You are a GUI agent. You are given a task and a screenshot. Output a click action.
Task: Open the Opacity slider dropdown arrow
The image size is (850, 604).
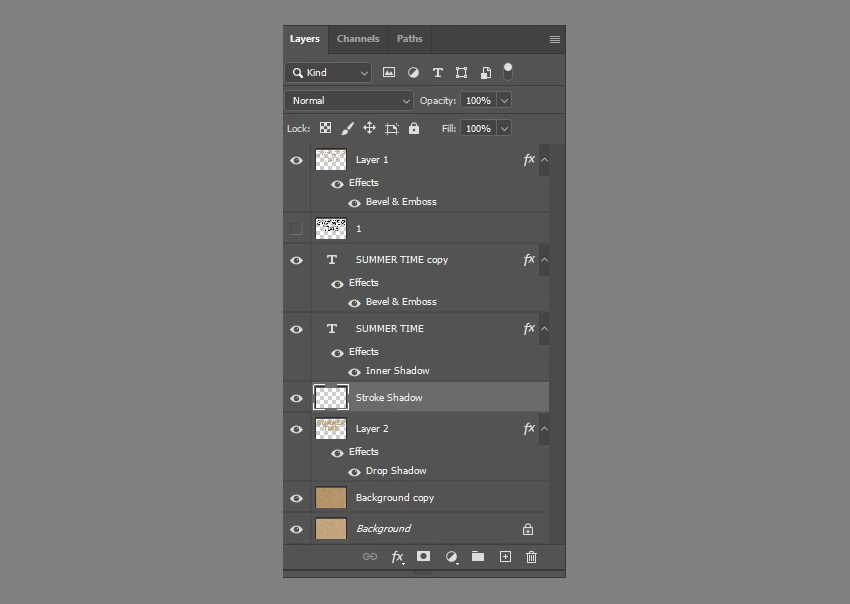click(504, 101)
